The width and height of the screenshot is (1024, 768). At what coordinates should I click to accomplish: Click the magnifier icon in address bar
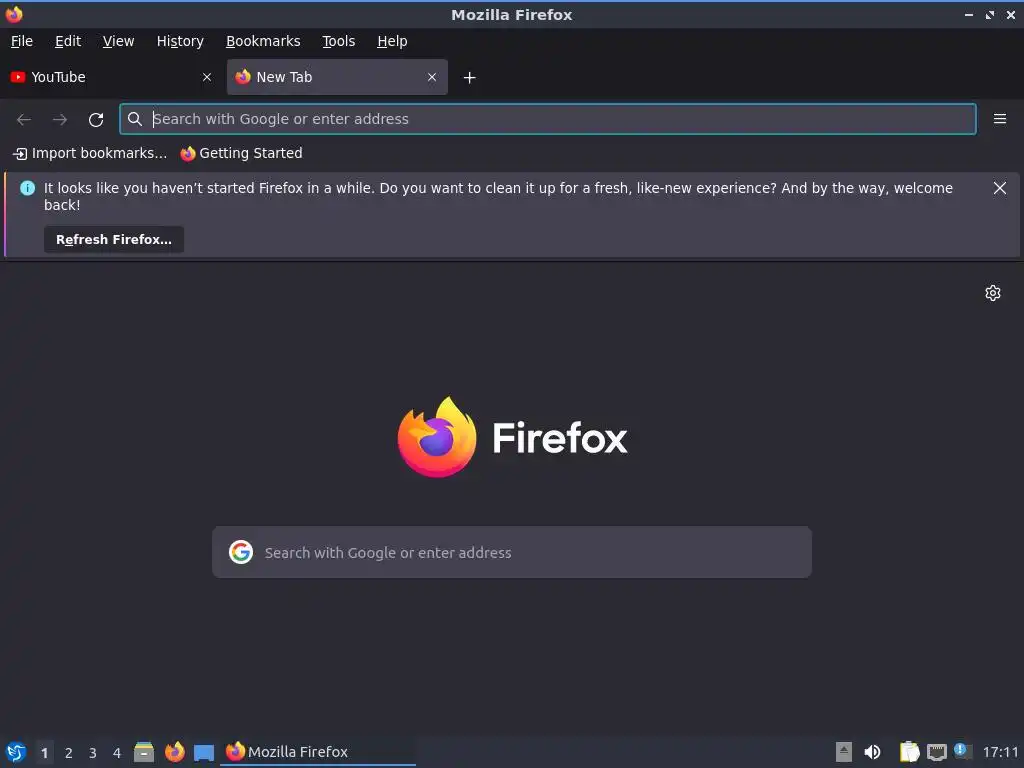(135, 119)
